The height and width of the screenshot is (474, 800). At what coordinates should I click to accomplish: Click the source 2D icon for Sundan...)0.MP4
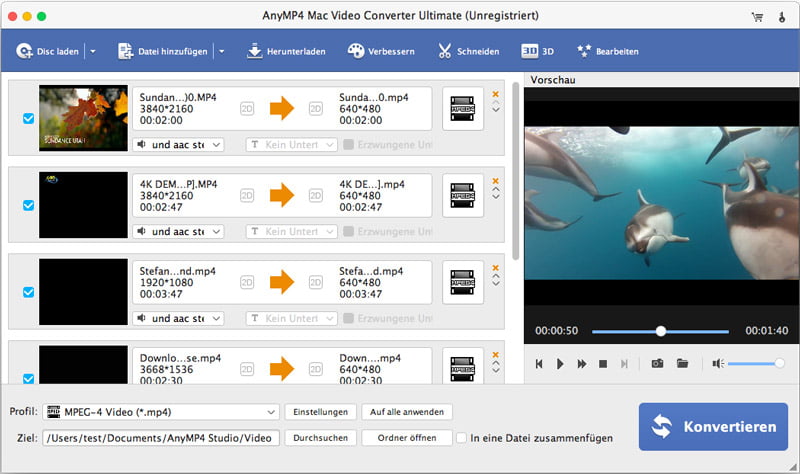click(x=247, y=109)
